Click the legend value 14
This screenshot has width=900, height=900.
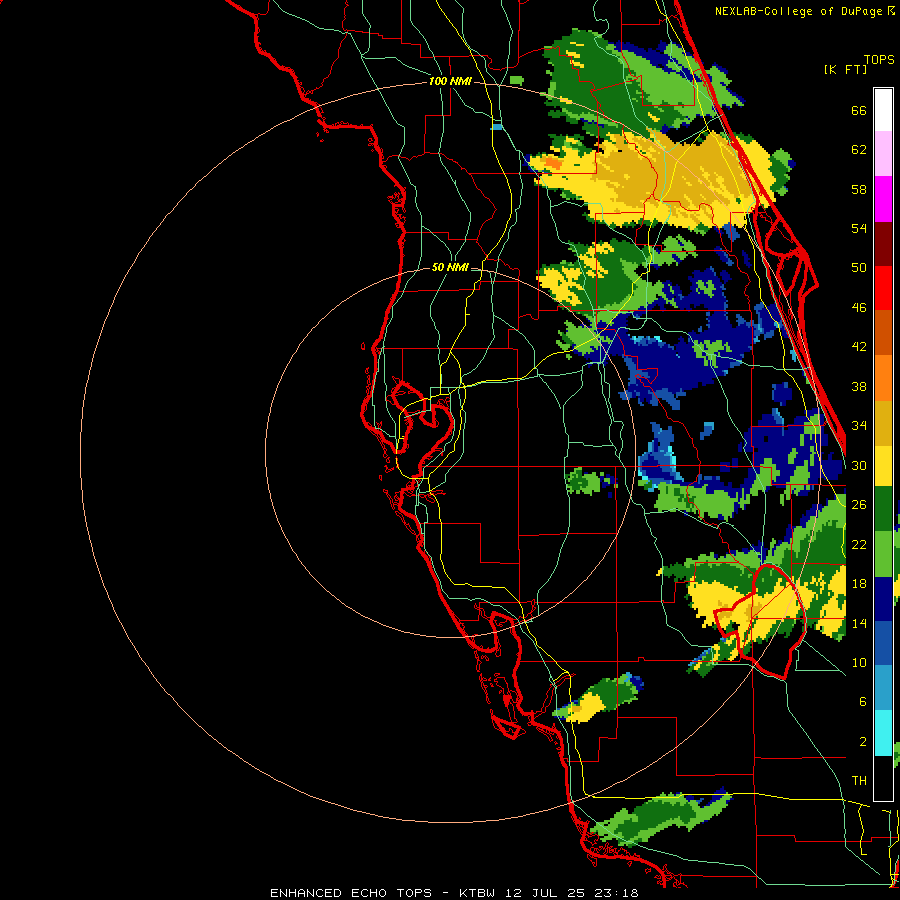pos(859,623)
